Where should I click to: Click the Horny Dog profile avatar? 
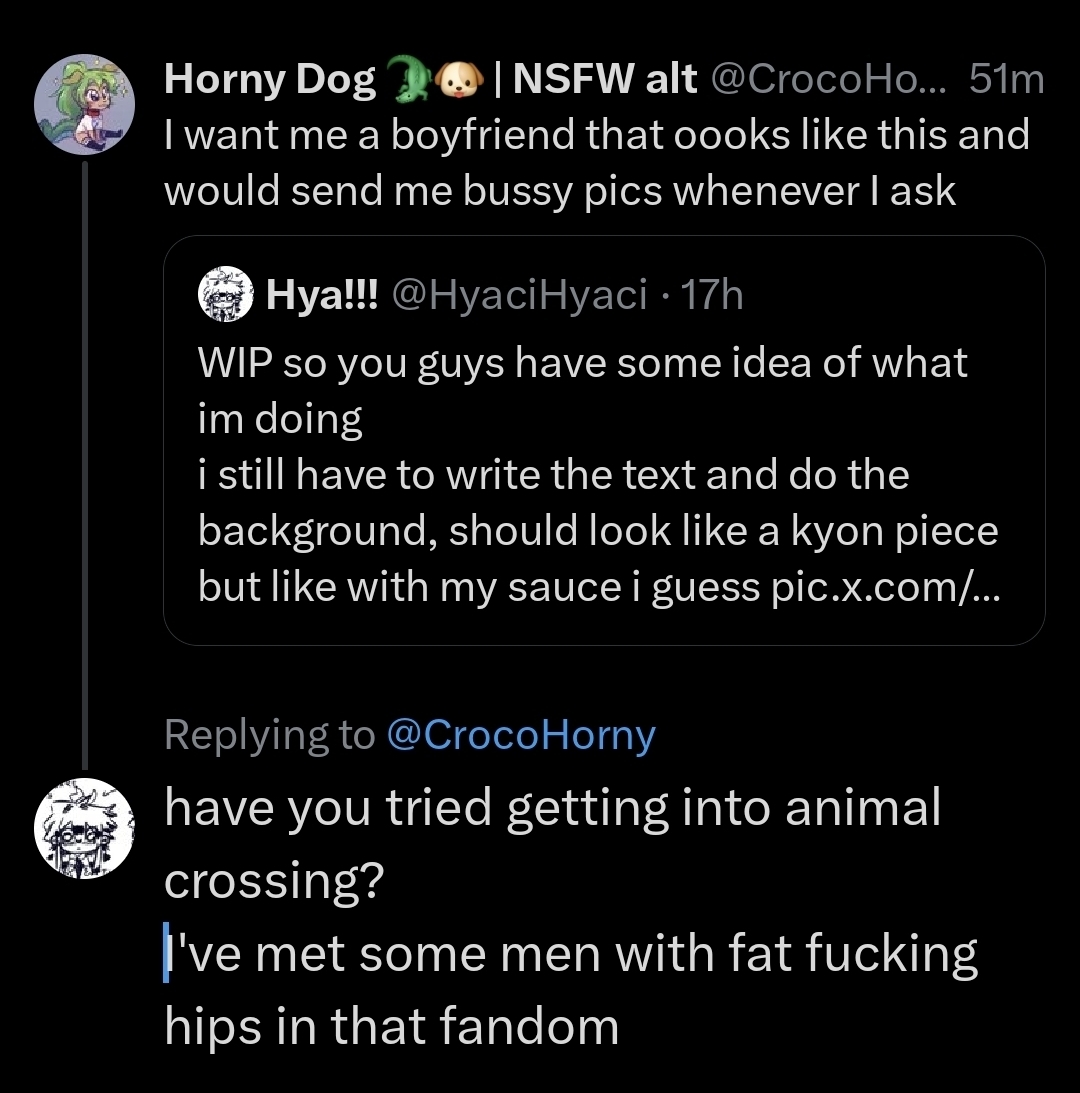click(x=84, y=104)
